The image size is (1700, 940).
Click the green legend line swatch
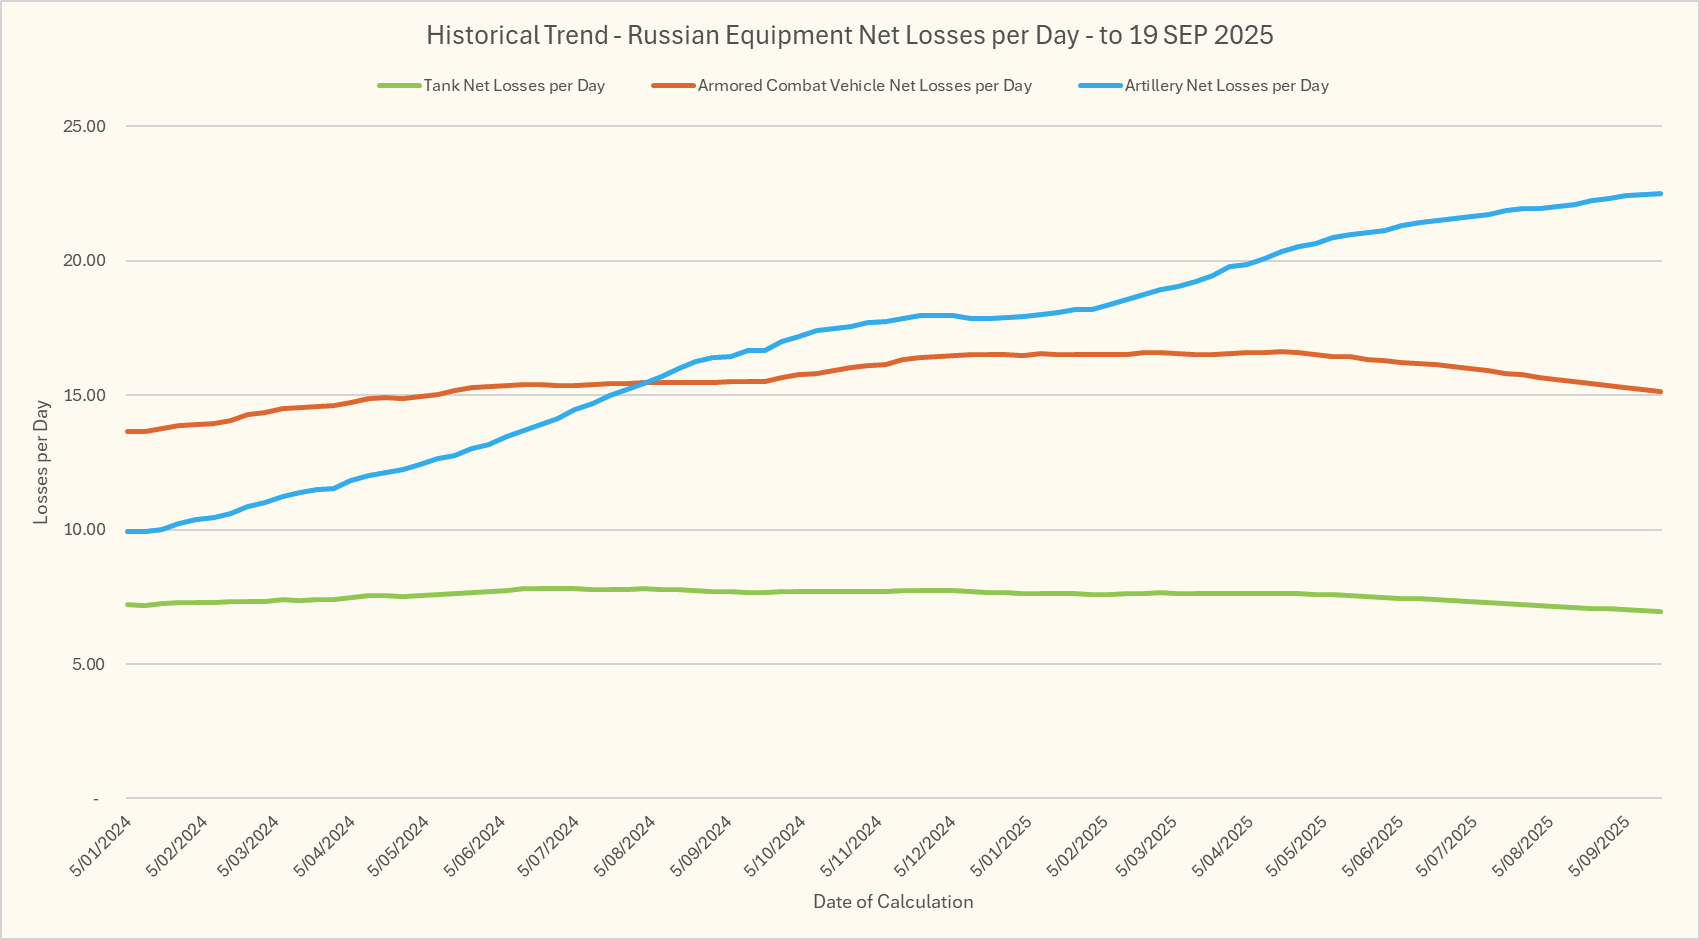click(399, 86)
